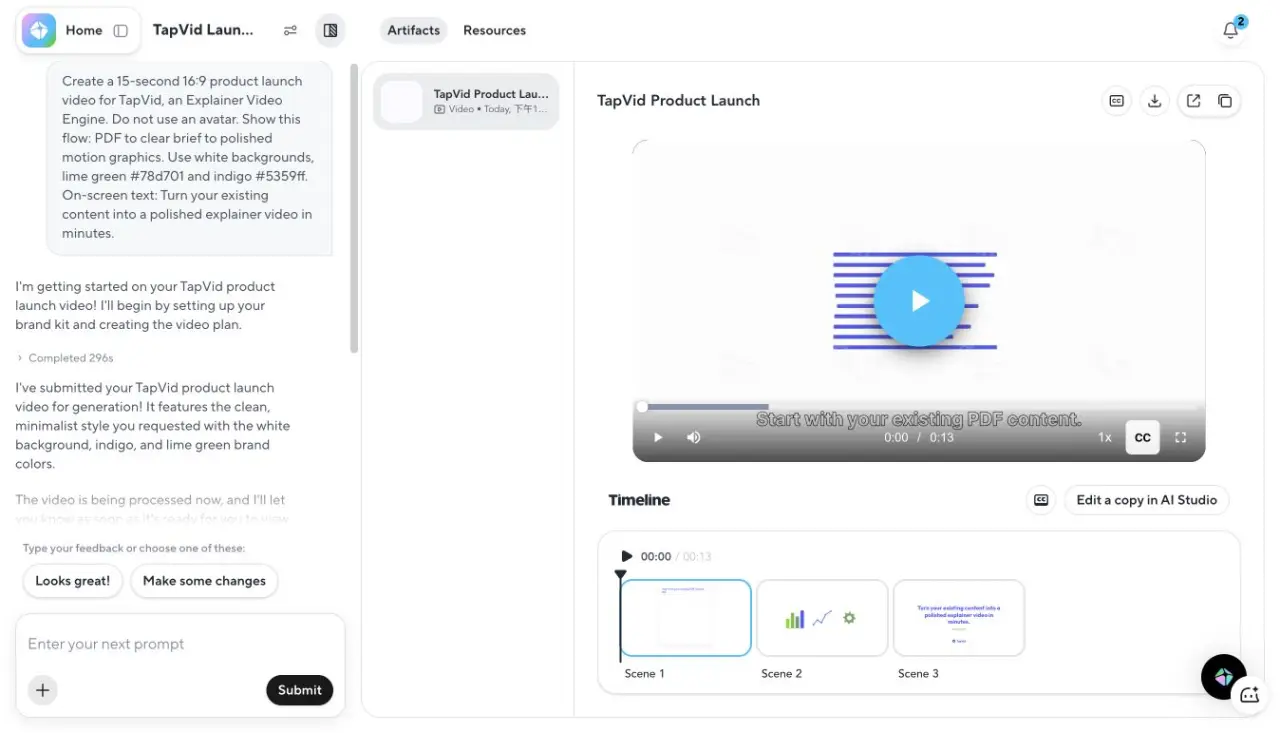1280x733 pixels.
Task: Click the Home label
Action: click(x=84, y=30)
